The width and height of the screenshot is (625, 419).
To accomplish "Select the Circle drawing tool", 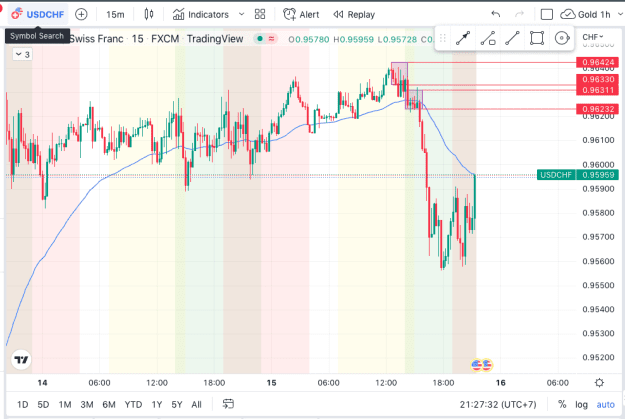I will click(562, 38).
